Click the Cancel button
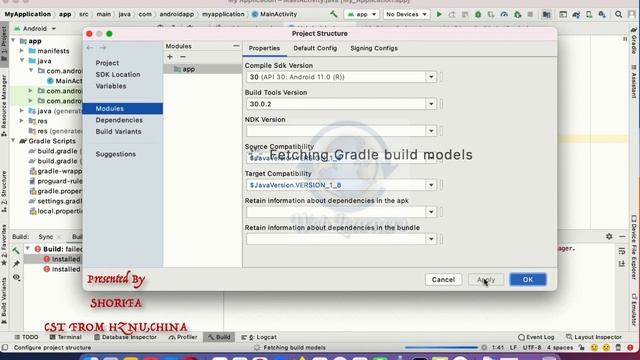The image size is (640, 360). click(x=443, y=280)
